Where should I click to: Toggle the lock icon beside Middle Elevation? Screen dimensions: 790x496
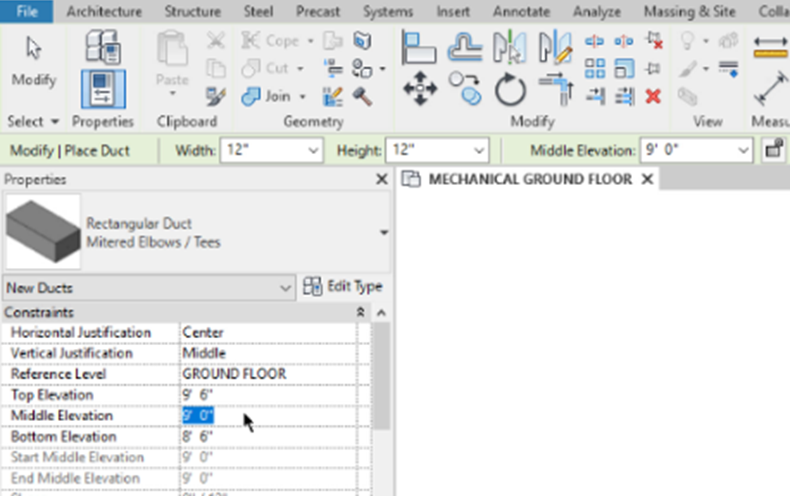click(x=774, y=150)
